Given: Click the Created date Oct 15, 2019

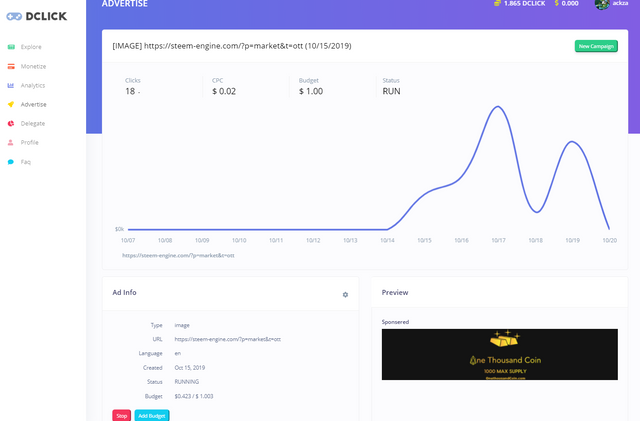Looking at the screenshot, I should tap(190, 368).
